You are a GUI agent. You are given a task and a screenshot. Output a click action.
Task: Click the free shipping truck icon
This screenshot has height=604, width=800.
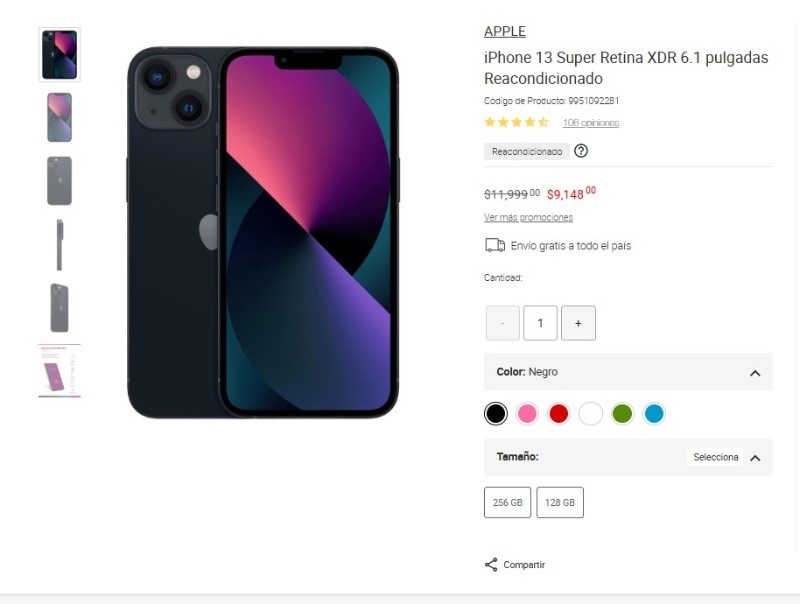(x=494, y=245)
